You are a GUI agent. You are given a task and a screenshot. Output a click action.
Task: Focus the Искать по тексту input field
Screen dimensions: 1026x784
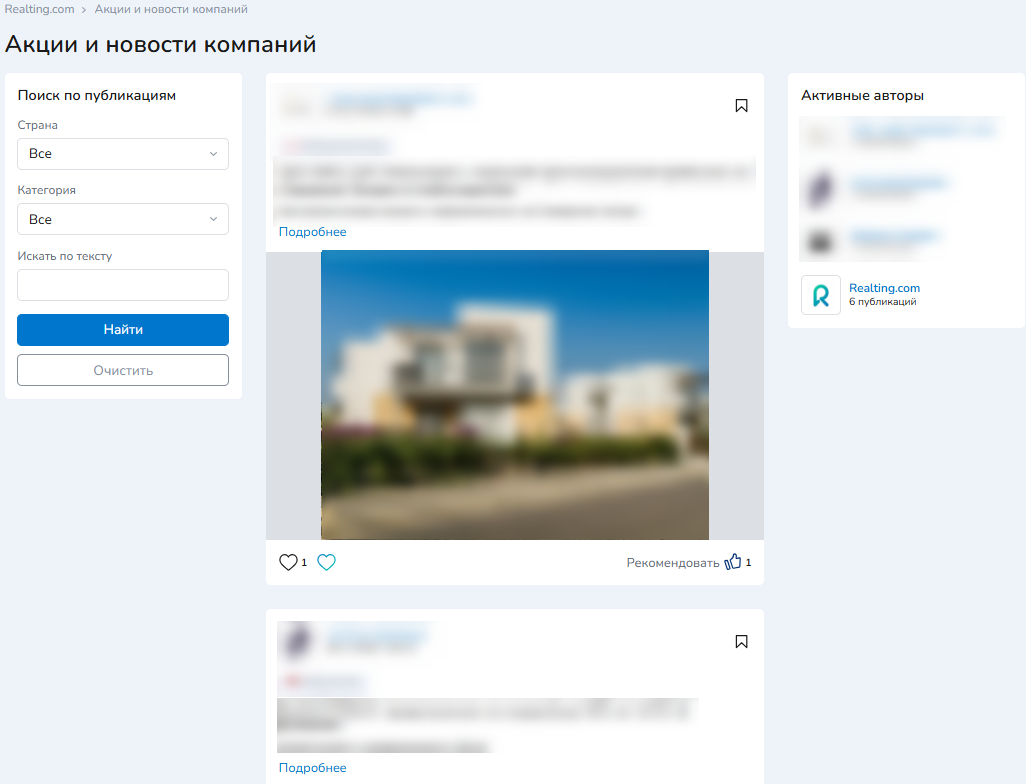coord(123,285)
